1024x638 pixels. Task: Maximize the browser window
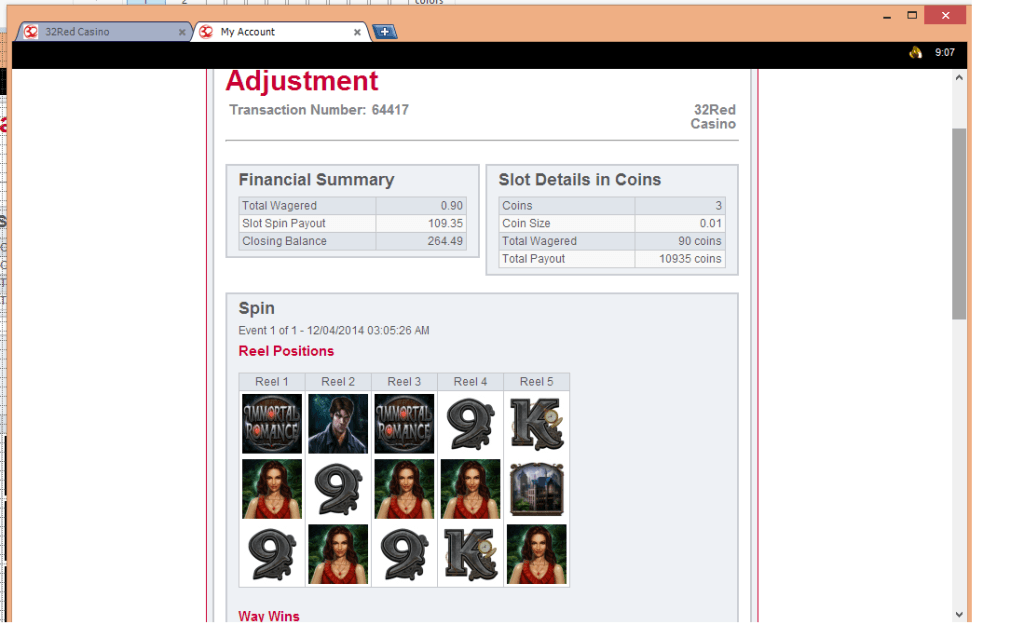pos(912,15)
